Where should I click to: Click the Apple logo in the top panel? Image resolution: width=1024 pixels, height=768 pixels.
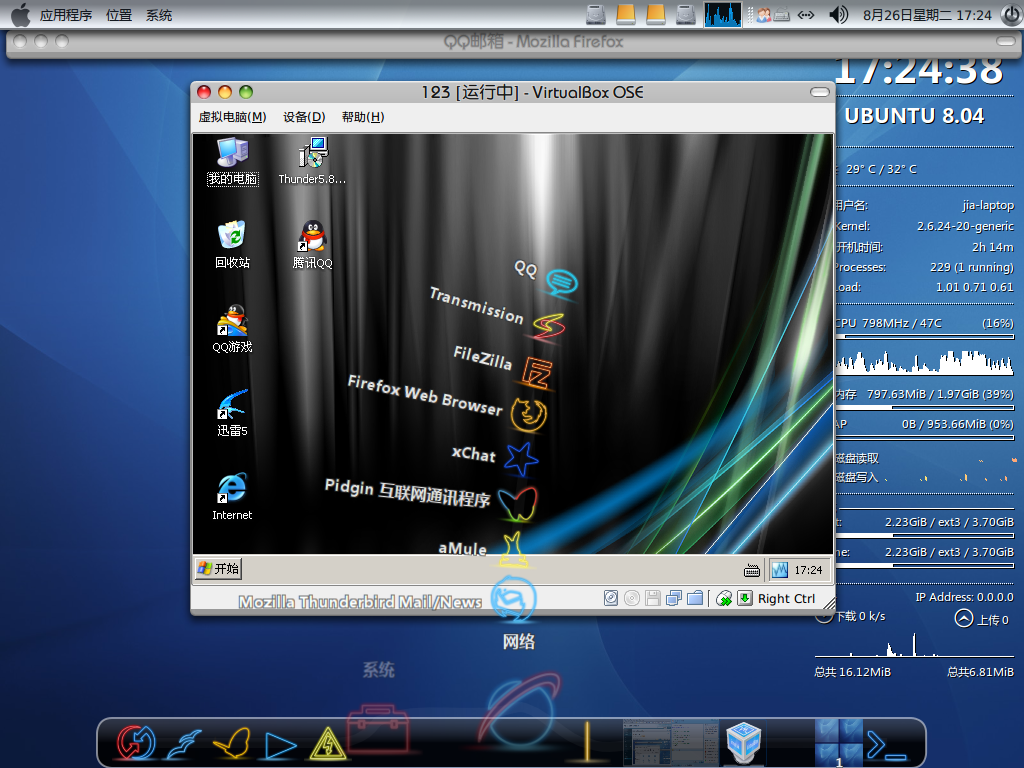click(20, 14)
